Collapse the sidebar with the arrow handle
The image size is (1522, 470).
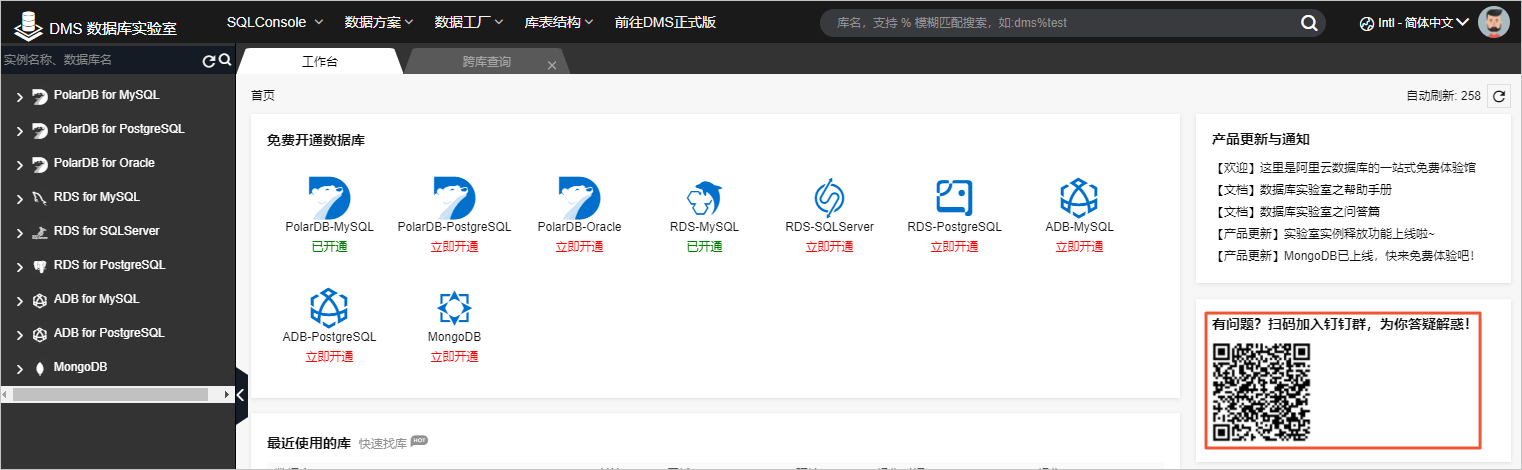pyautogui.click(x=240, y=394)
